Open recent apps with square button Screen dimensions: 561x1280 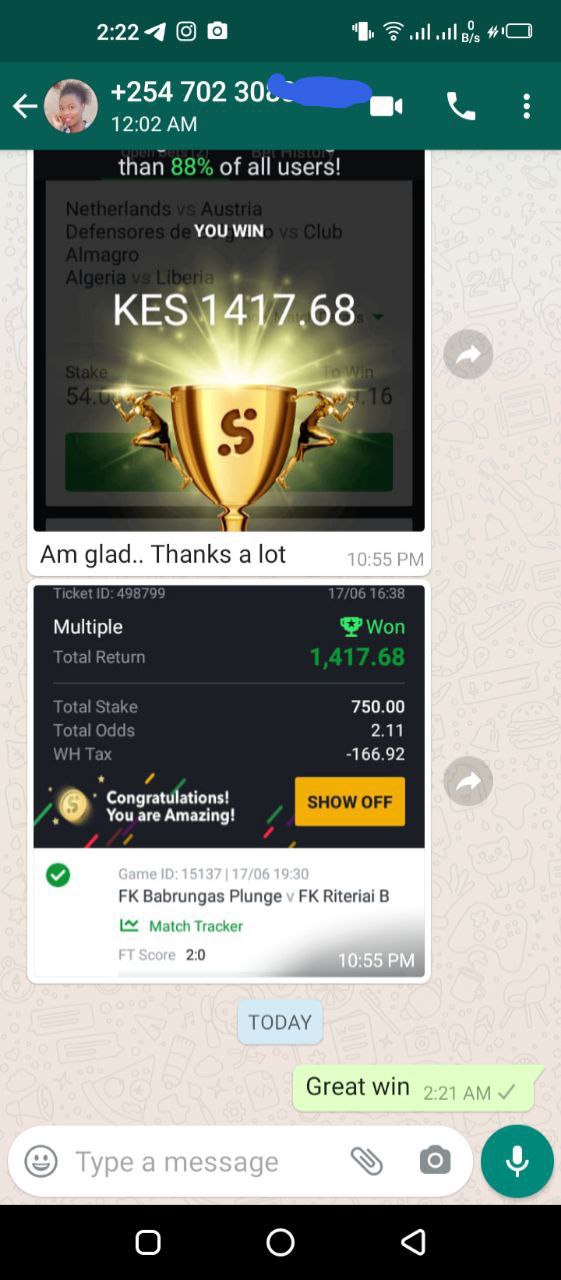pyautogui.click(x=148, y=1242)
